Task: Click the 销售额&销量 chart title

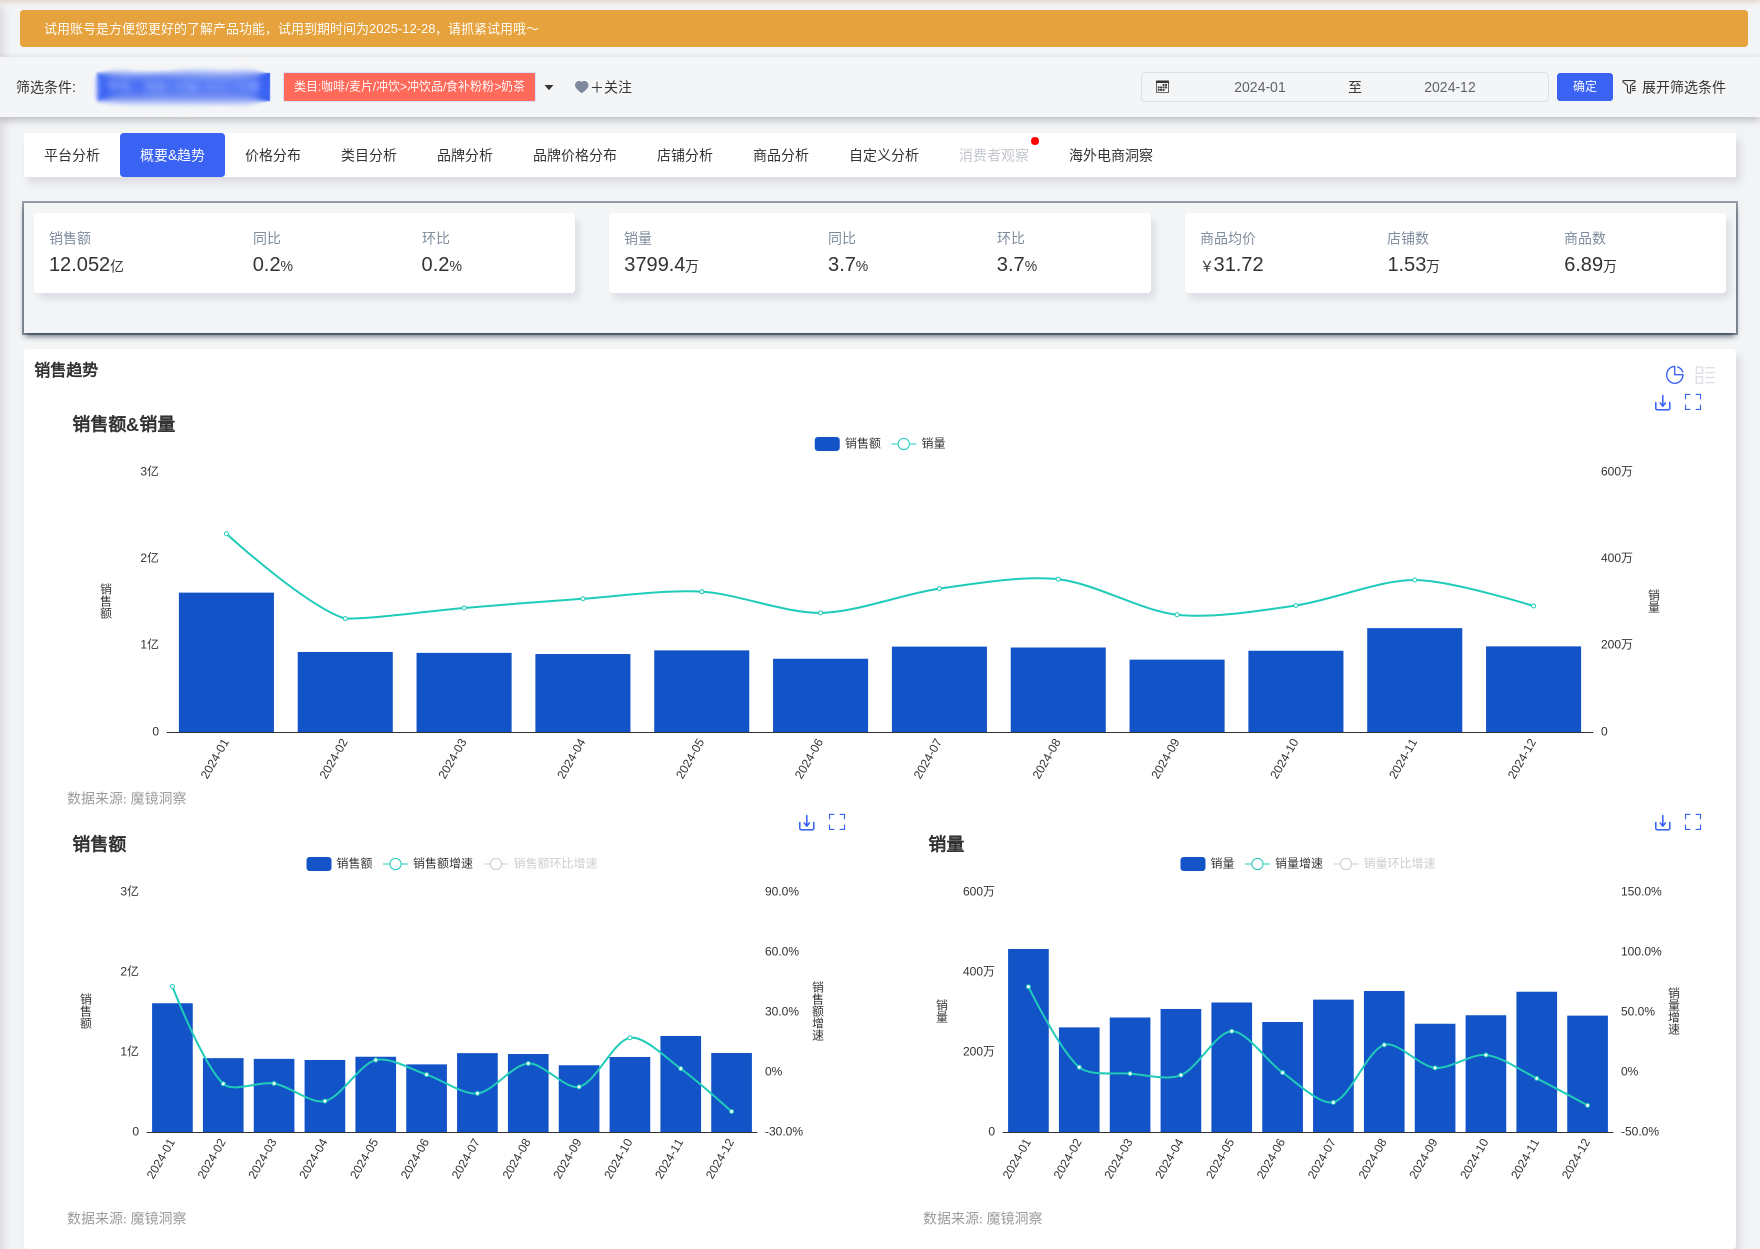Action: tap(124, 424)
